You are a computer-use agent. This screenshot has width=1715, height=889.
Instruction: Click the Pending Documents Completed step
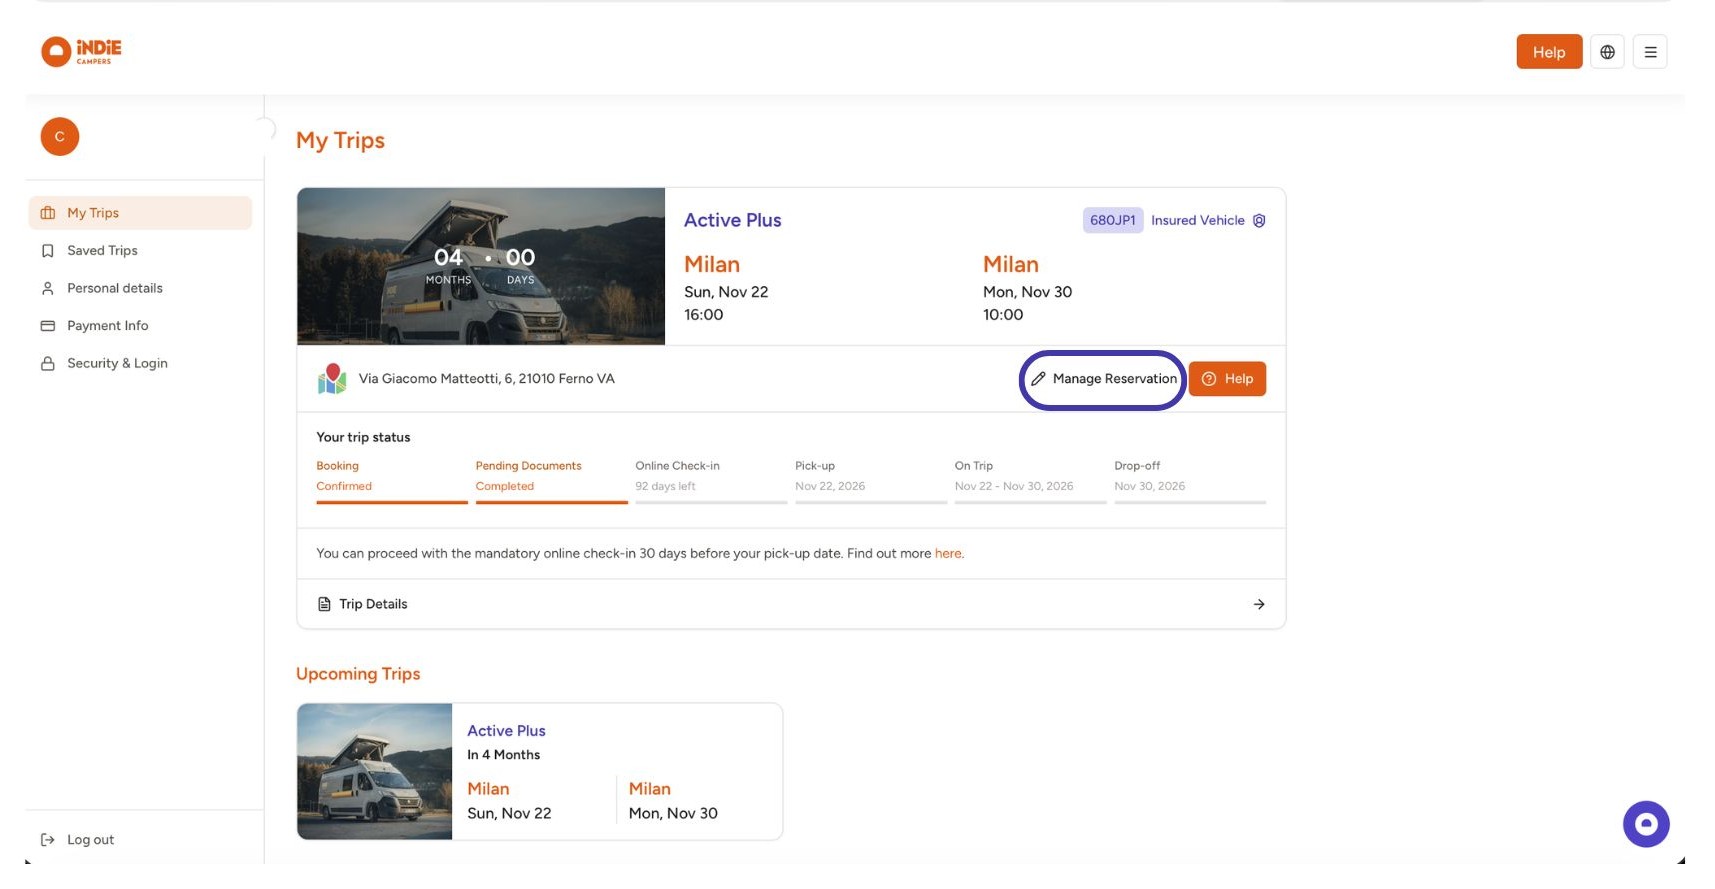coord(551,481)
